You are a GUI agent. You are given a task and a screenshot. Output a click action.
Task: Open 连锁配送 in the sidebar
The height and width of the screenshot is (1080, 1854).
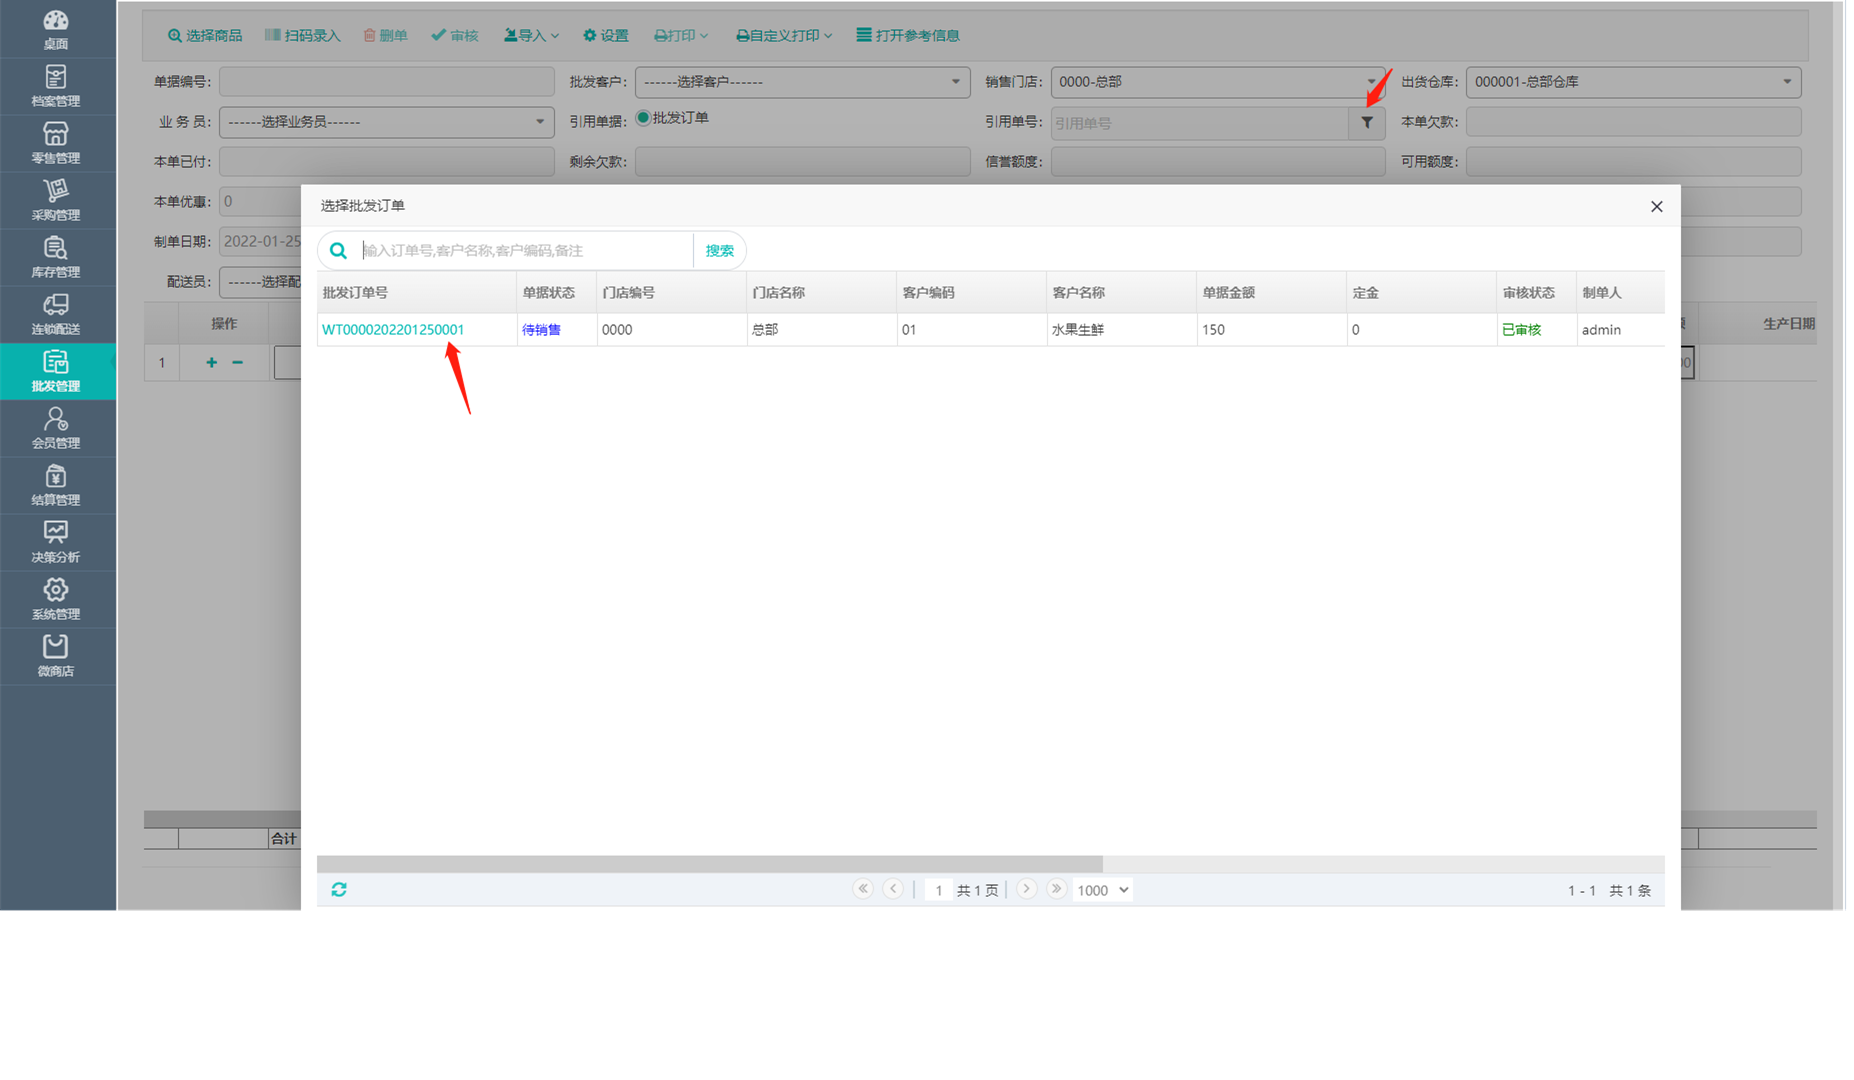pyautogui.click(x=56, y=314)
